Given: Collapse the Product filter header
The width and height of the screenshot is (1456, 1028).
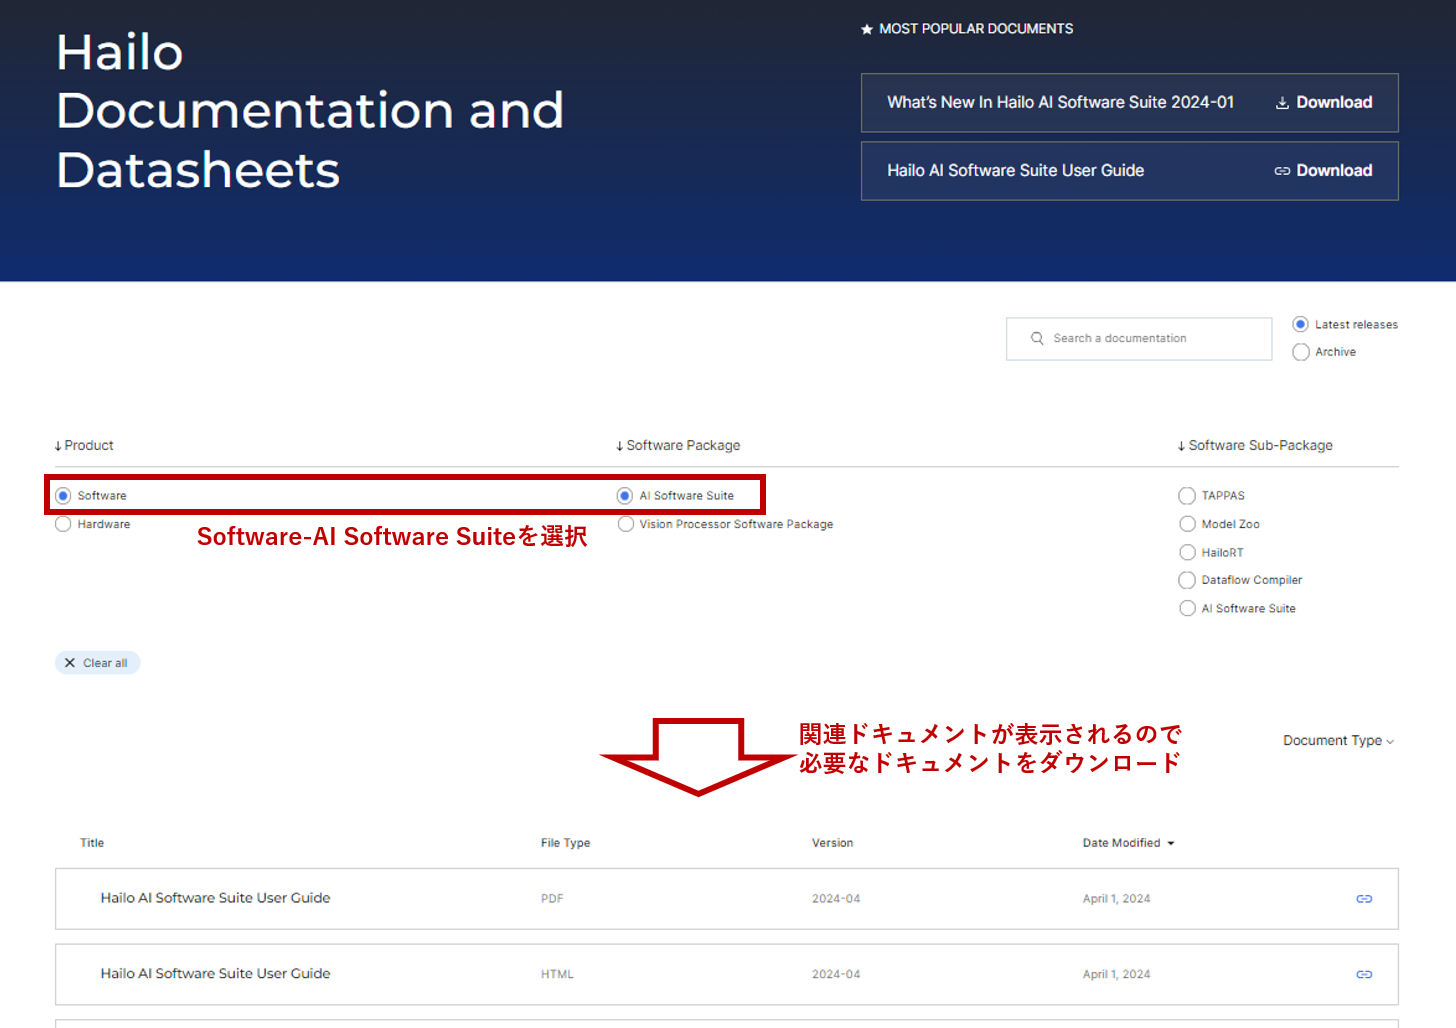Looking at the screenshot, I should (84, 446).
